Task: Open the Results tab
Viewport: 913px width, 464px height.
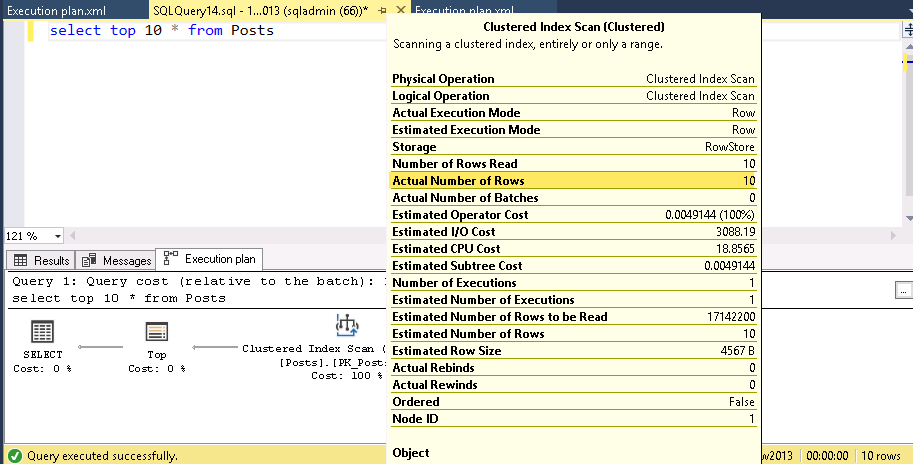Action: coord(41,260)
